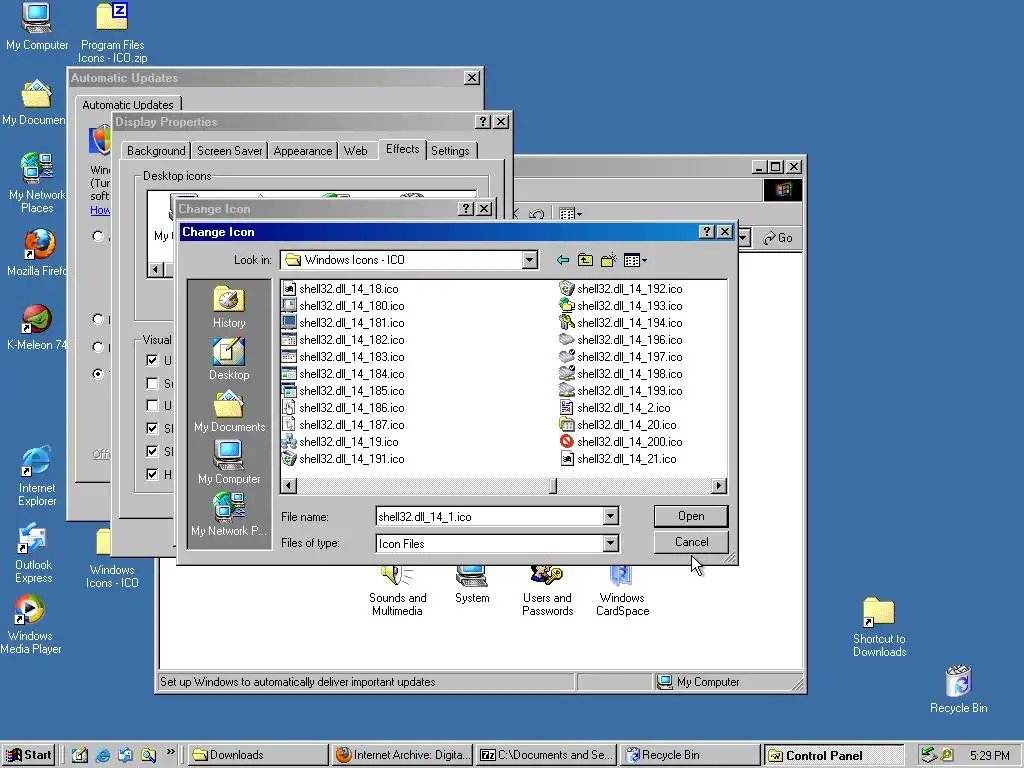Switch to Screen Saver tab
The height and width of the screenshot is (768, 1024).
click(230, 151)
